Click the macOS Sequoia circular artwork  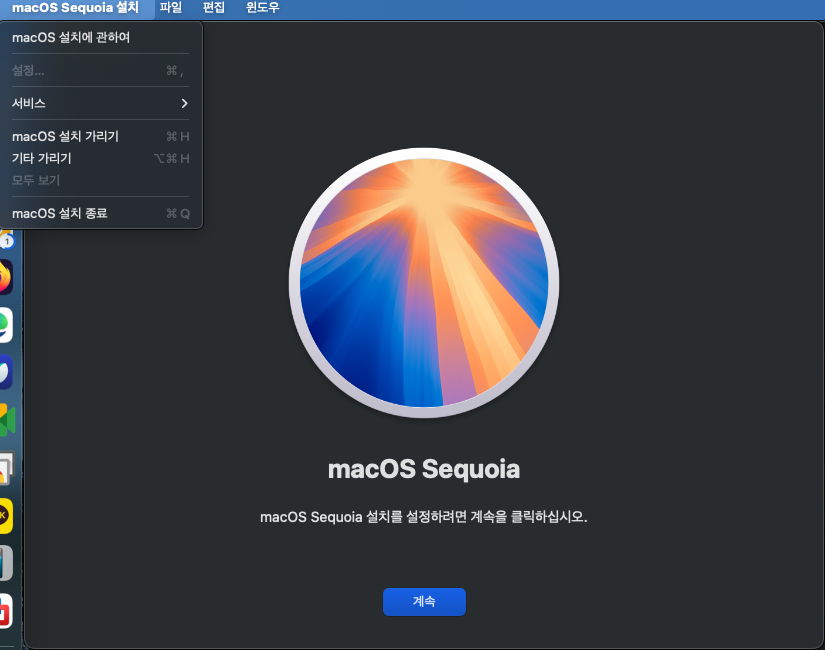pyautogui.click(x=424, y=283)
